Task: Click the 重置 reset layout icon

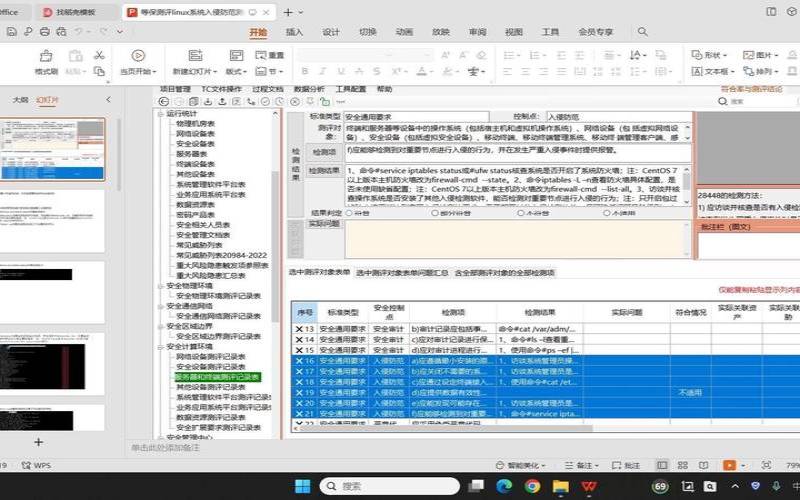Action: pos(269,55)
